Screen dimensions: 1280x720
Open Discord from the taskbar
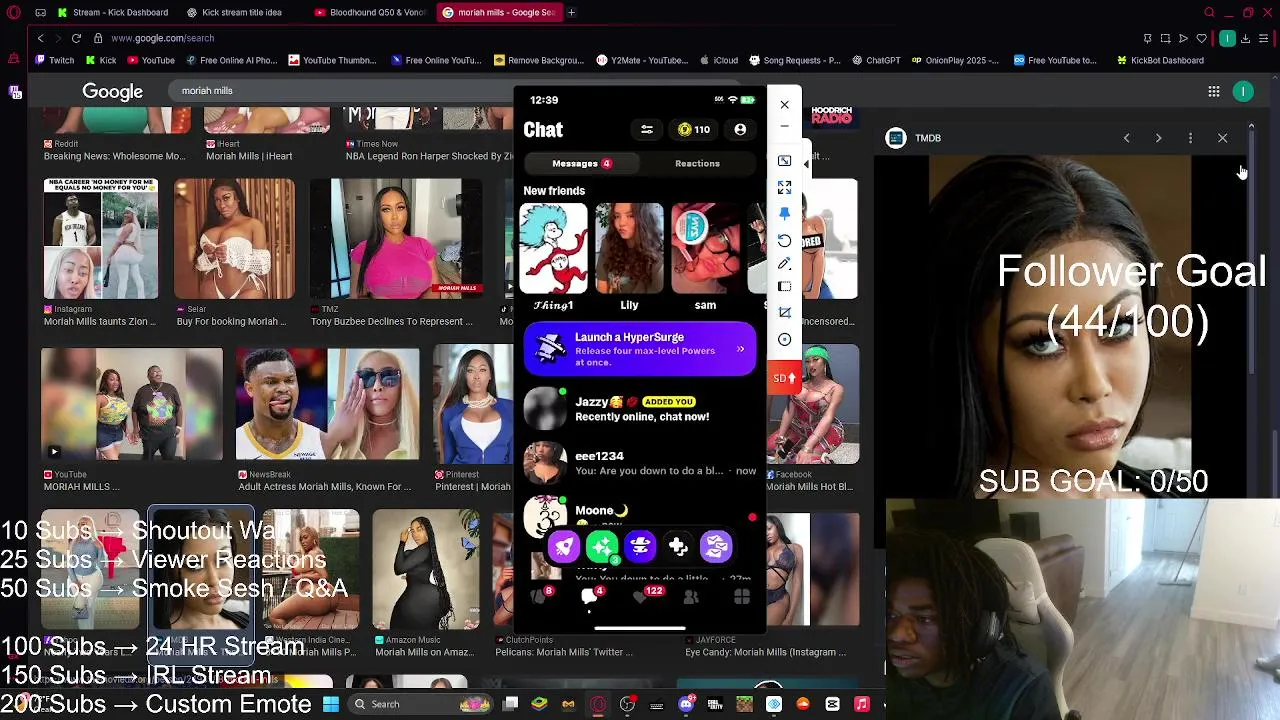[686, 704]
